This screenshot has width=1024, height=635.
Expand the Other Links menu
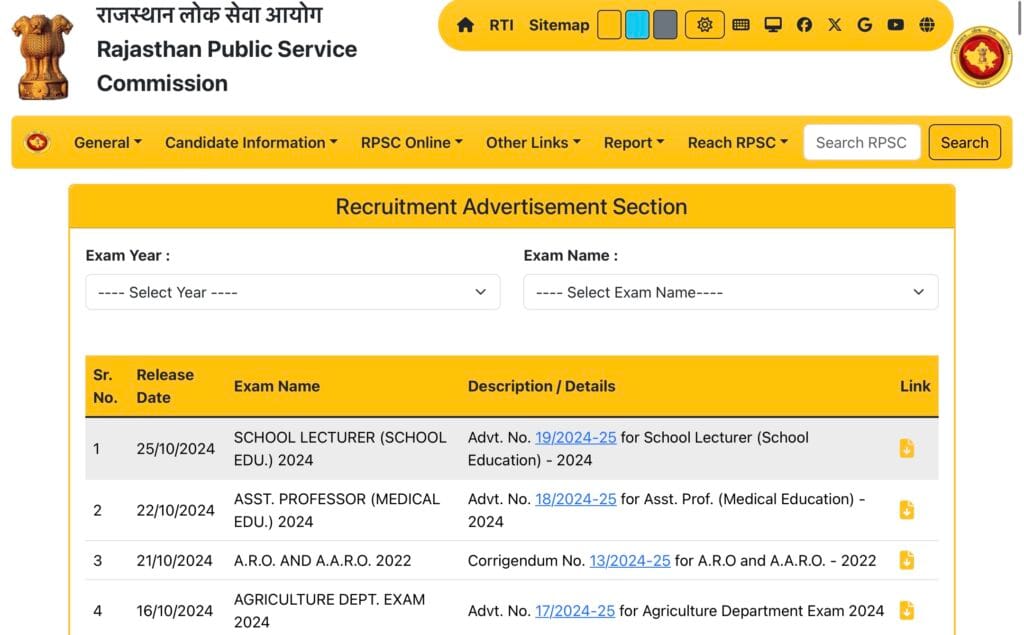(533, 142)
